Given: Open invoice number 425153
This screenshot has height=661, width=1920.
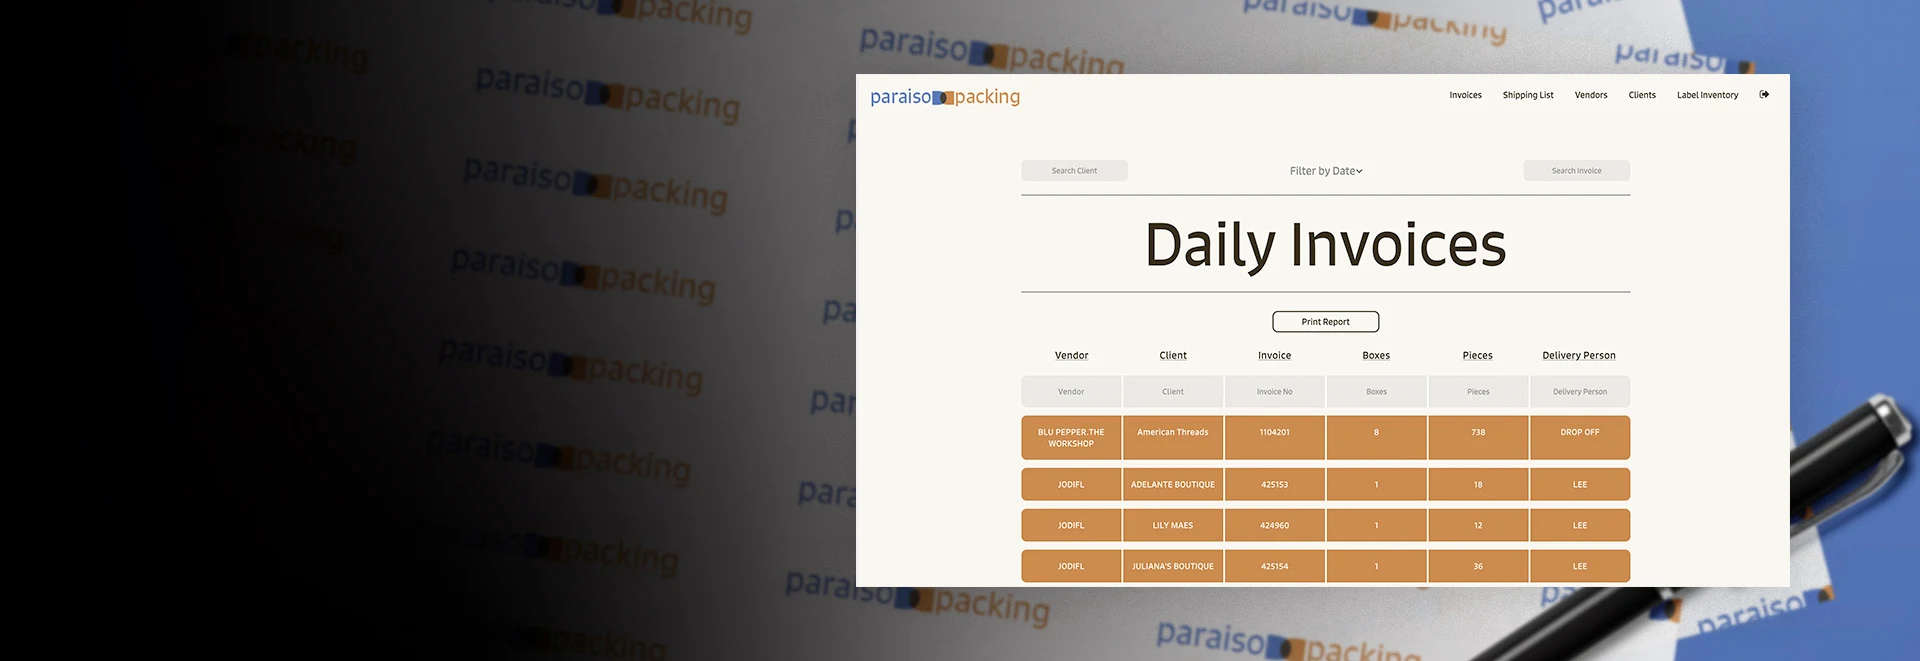Looking at the screenshot, I should 1274,485.
